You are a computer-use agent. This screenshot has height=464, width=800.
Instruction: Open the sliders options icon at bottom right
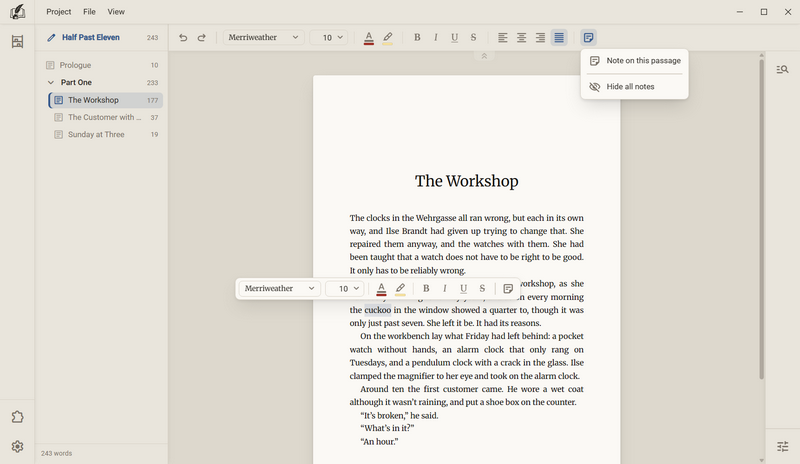(x=783, y=447)
